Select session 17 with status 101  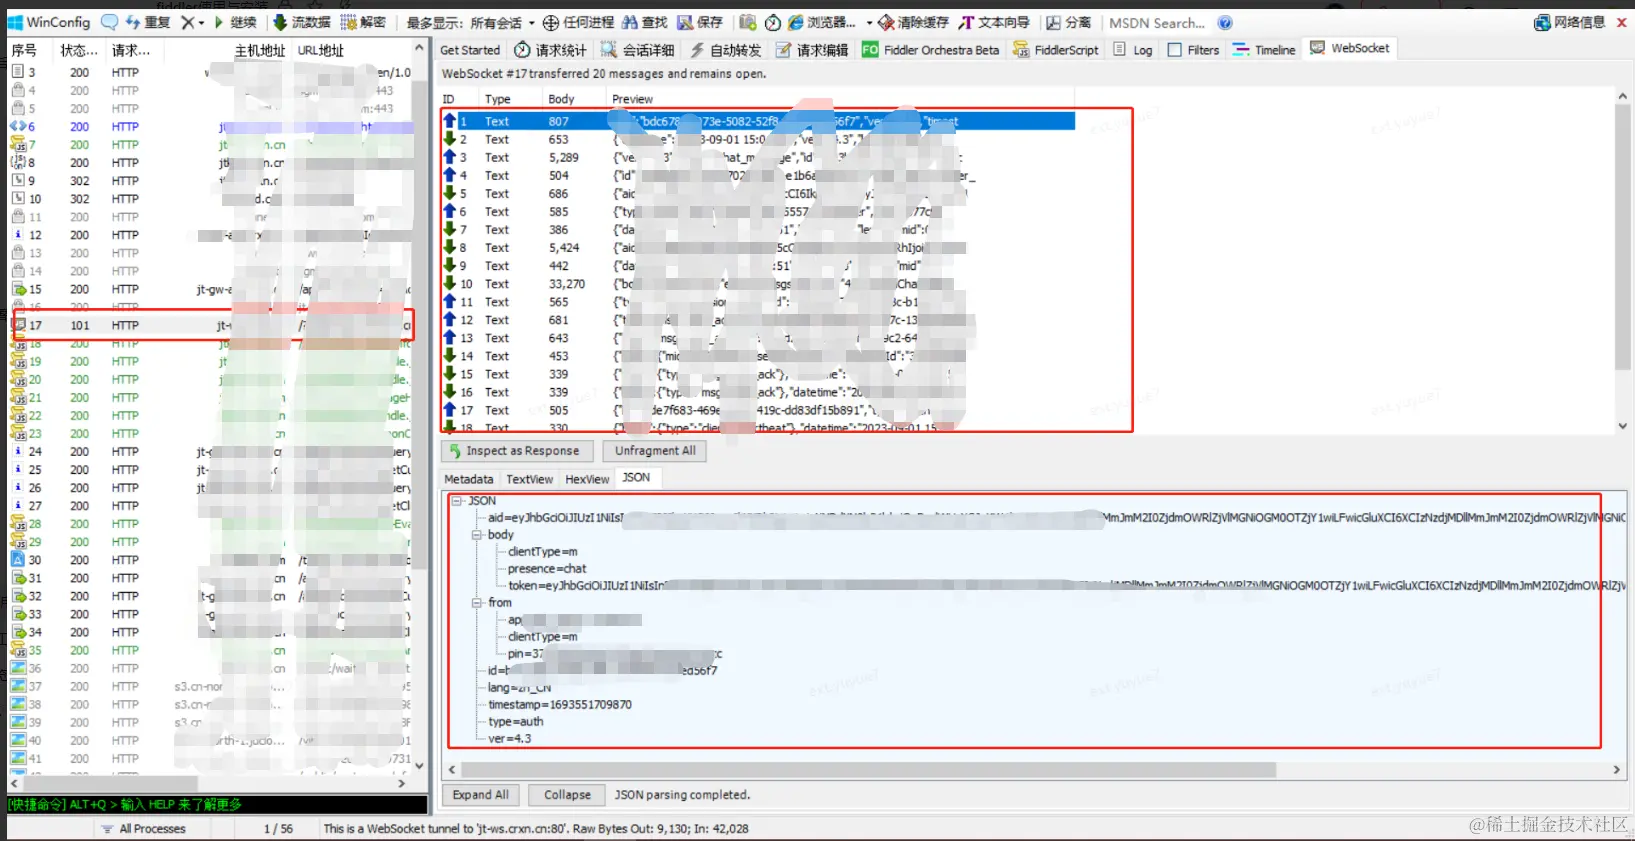(x=211, y=325)
